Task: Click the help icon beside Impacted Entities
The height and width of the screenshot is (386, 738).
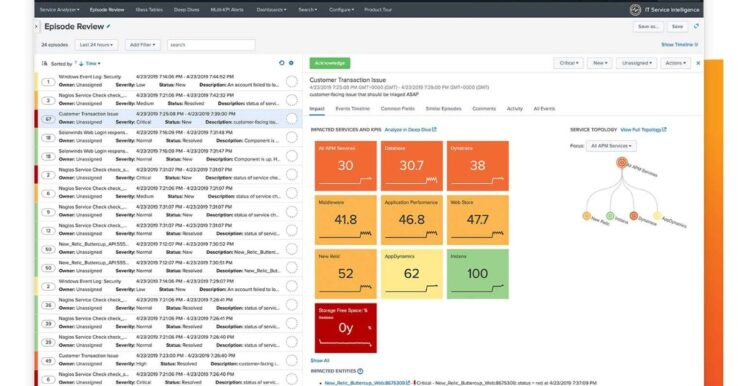Action: tap(360, 371)
